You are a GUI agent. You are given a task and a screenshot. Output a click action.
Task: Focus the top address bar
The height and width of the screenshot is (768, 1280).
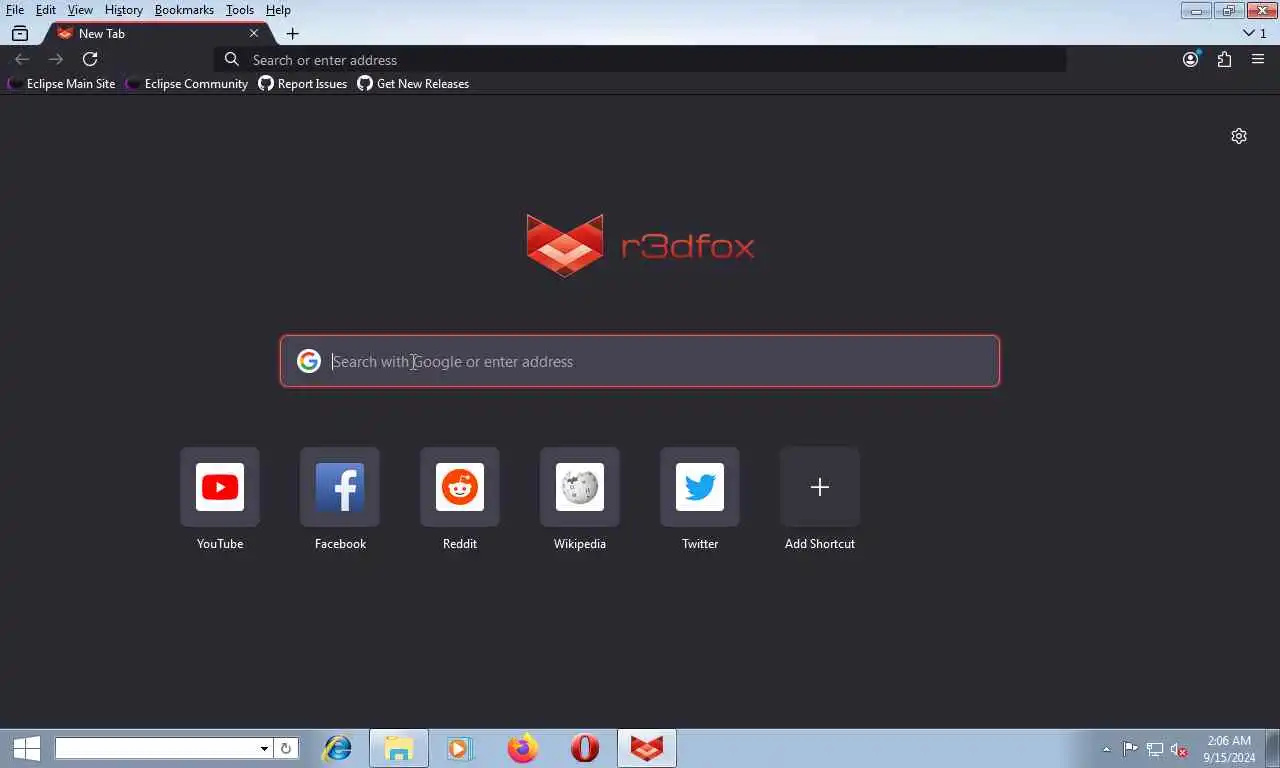(640, 60)
